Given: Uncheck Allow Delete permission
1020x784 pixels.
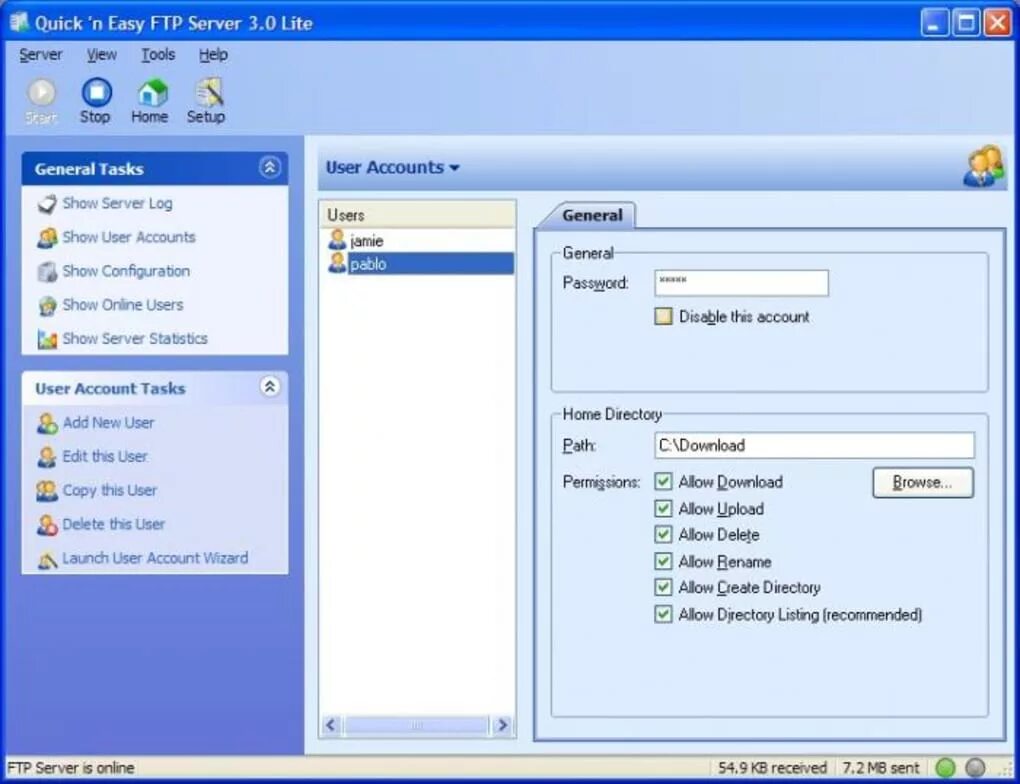Looking at the screenshot, I should click(x=663, y=534).
